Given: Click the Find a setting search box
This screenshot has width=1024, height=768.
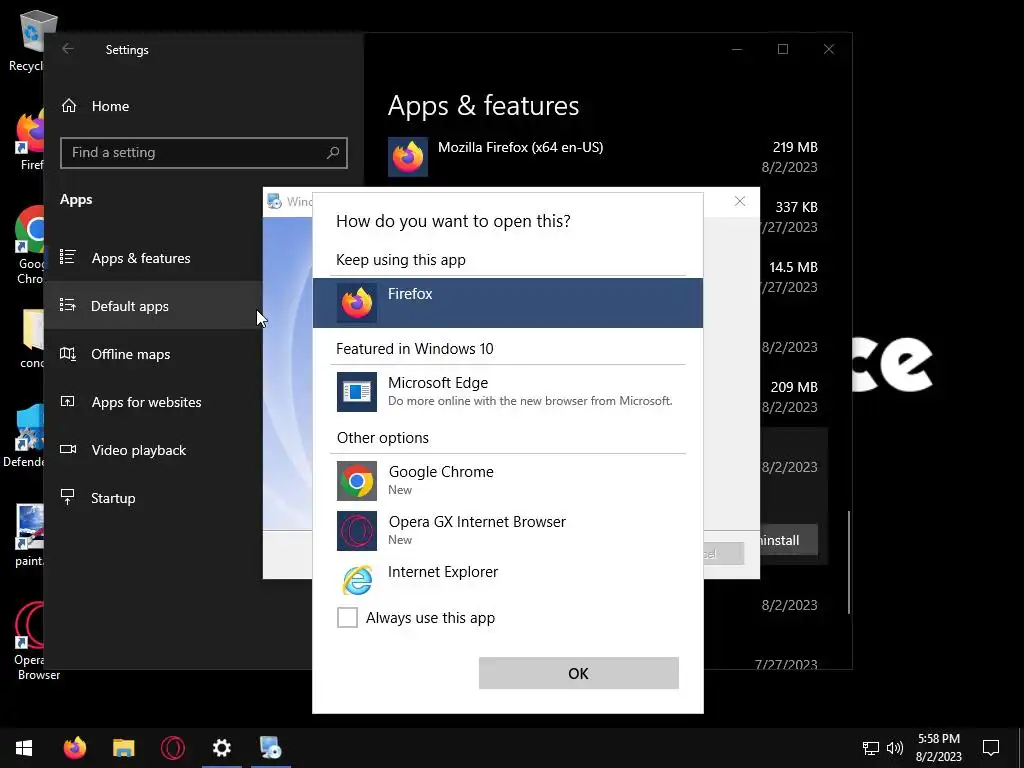Looking at the screenshot, I should coord(204,153).
